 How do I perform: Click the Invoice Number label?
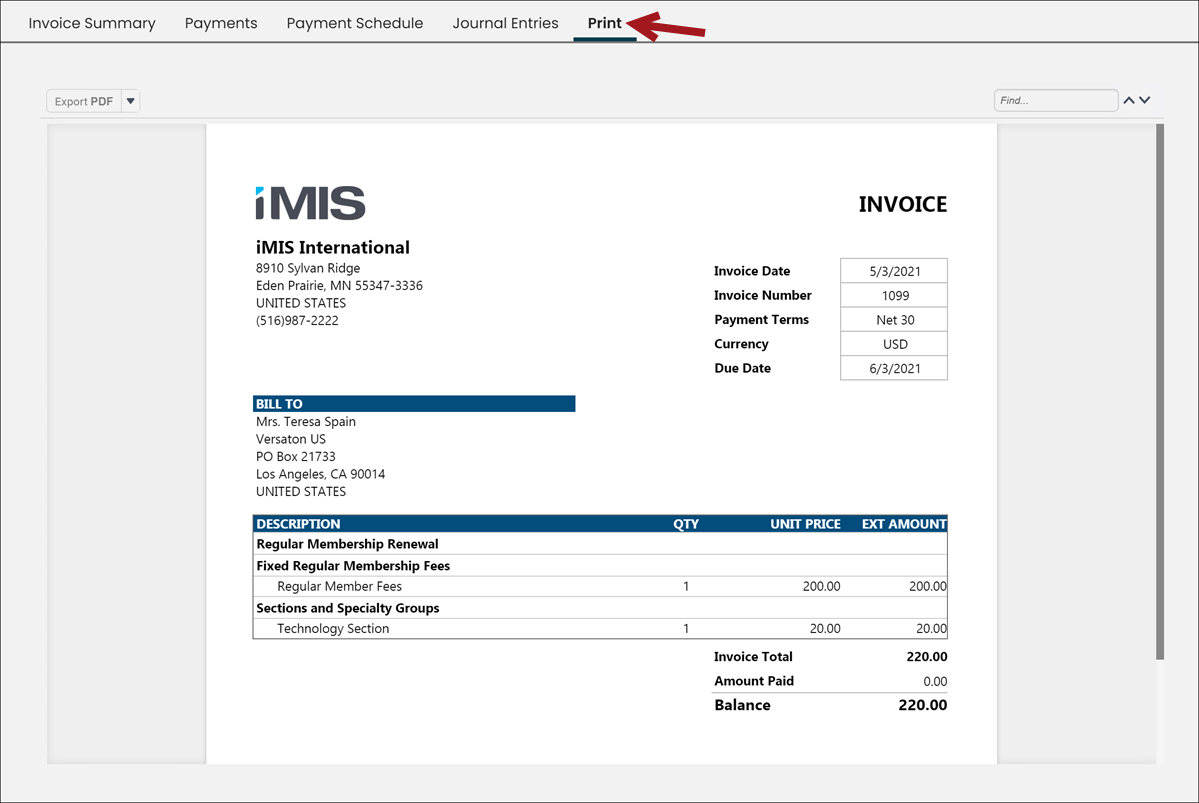762,295
